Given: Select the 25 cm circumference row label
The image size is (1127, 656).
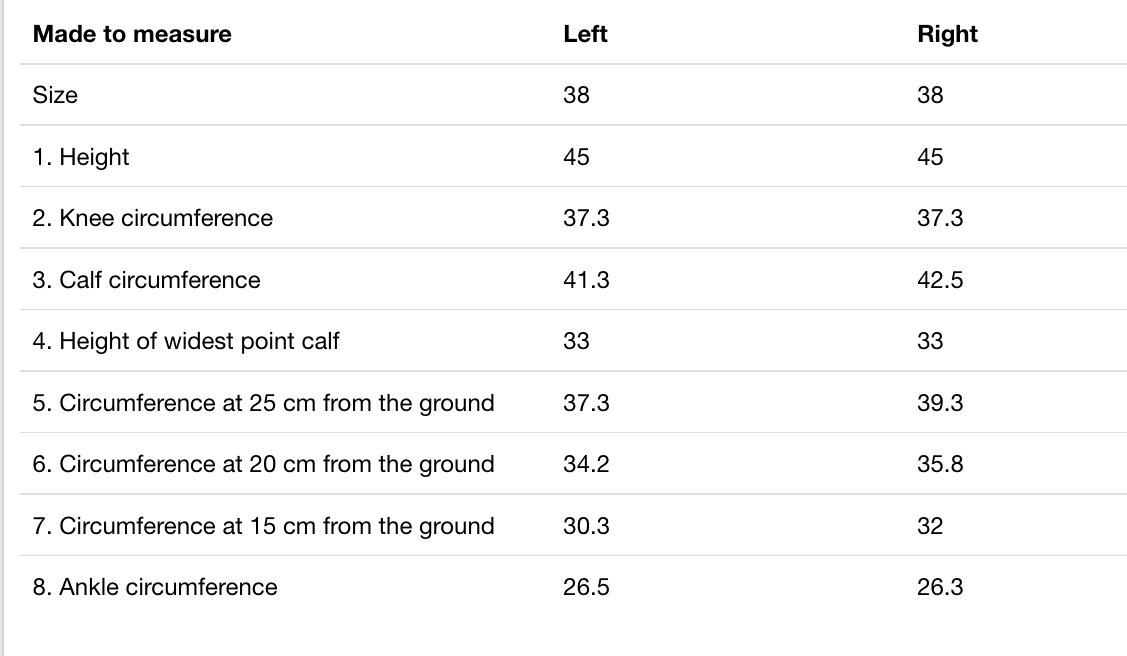Looking at the screenshot, I should click(x=263, y=403).
